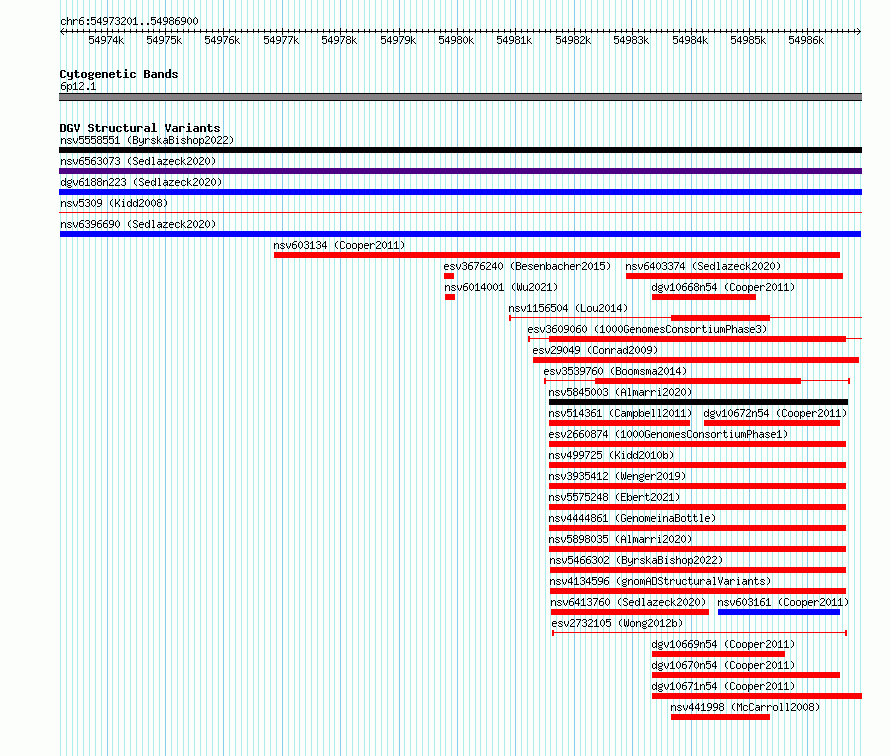Open nsv1156504 (Lou2014) variant label

[x=568, y=308]
